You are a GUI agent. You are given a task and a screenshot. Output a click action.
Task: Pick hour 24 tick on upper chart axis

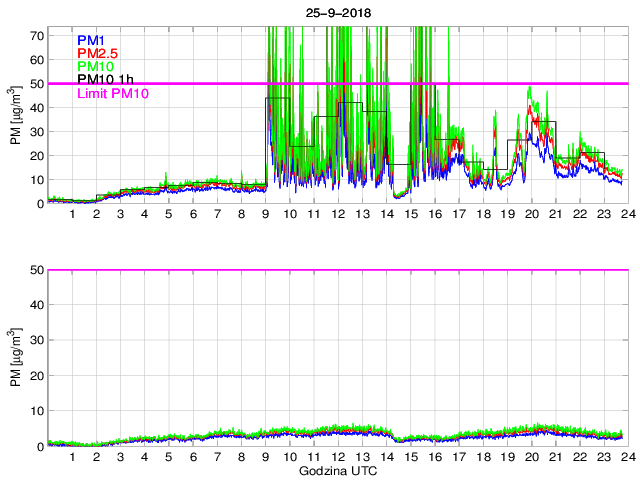[x=627, y=215]
